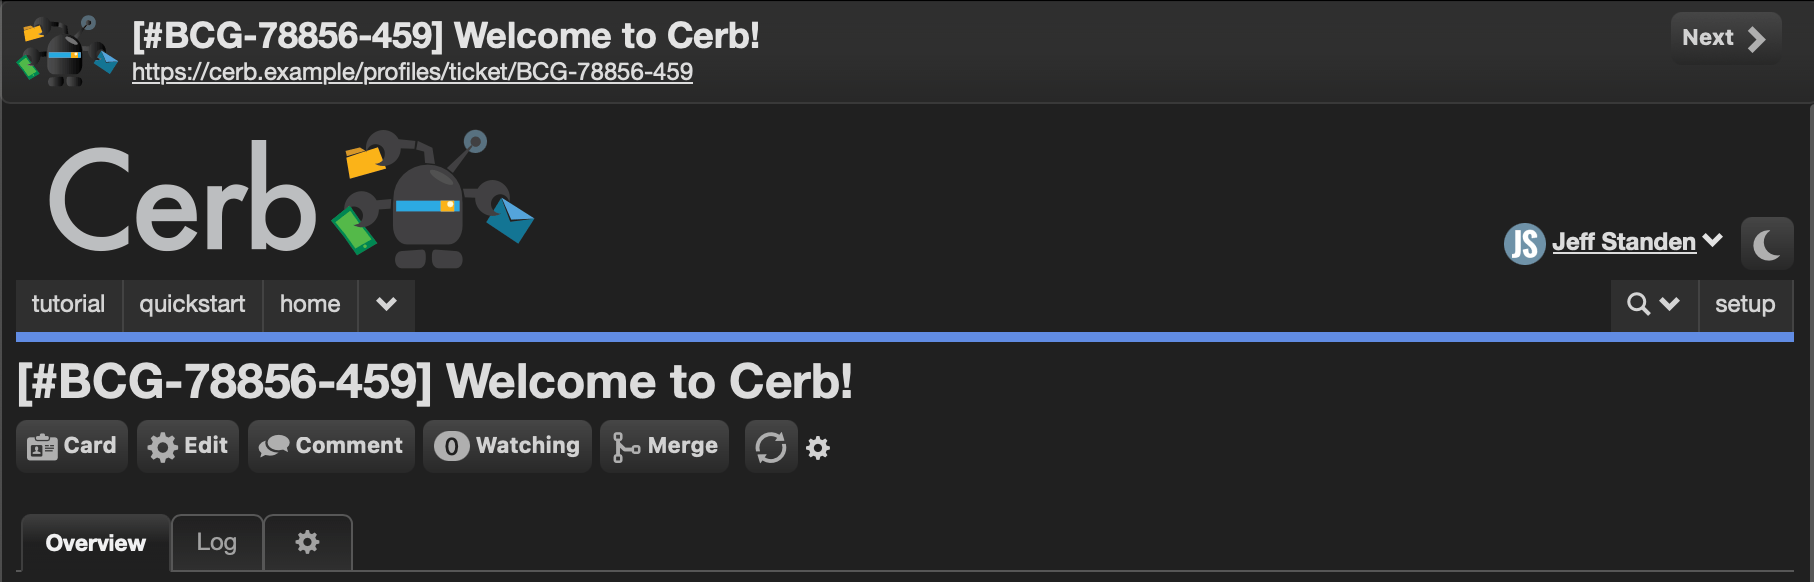The image size is (1814, 582).
Task: Click the refresh icon button
Action: point(771,446)
